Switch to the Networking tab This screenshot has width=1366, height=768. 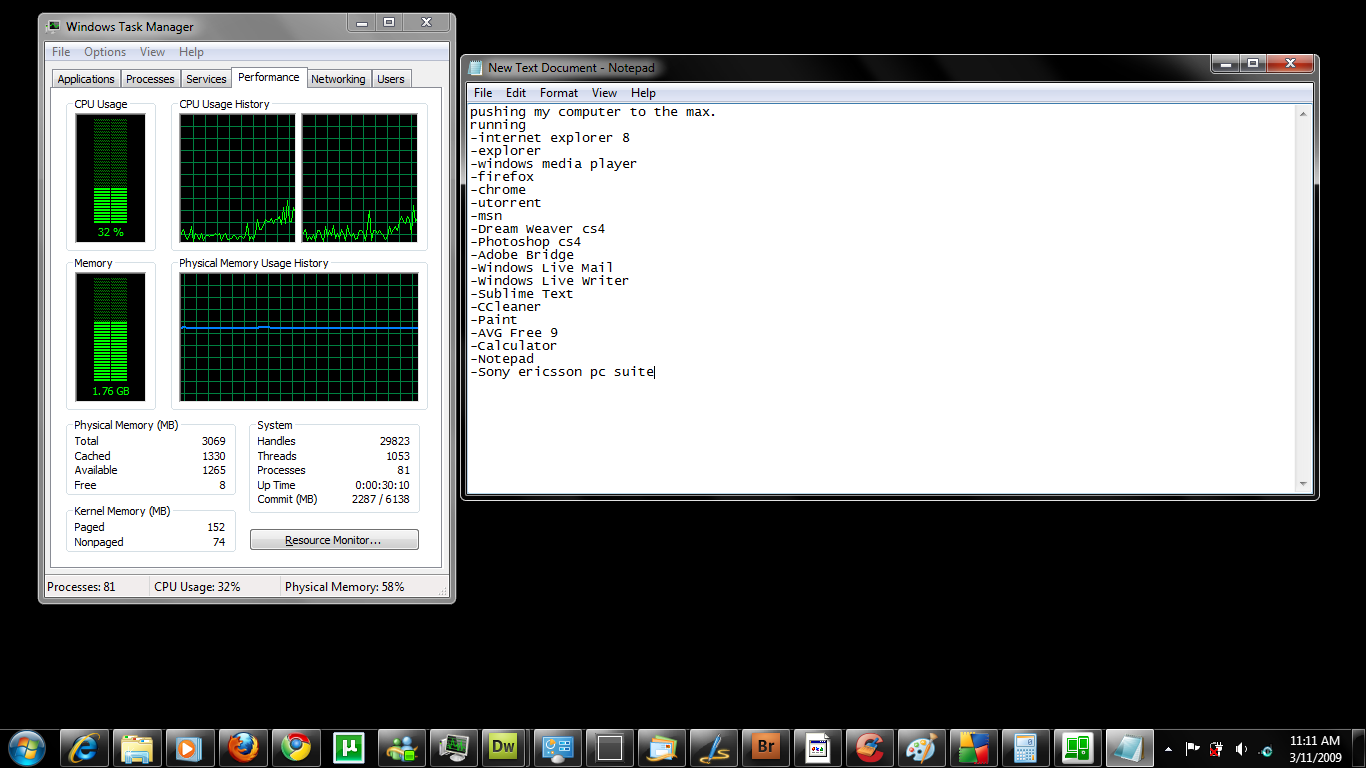coord(338,79)
